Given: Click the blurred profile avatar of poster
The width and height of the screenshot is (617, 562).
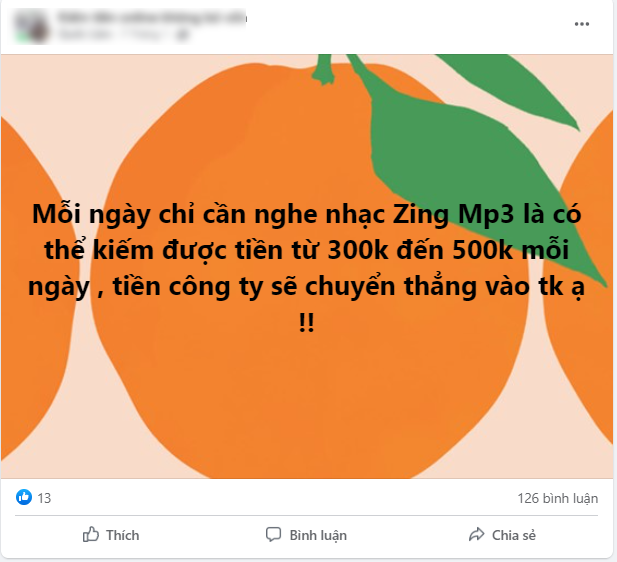Looking at the screenshot, I should point(31,26).
